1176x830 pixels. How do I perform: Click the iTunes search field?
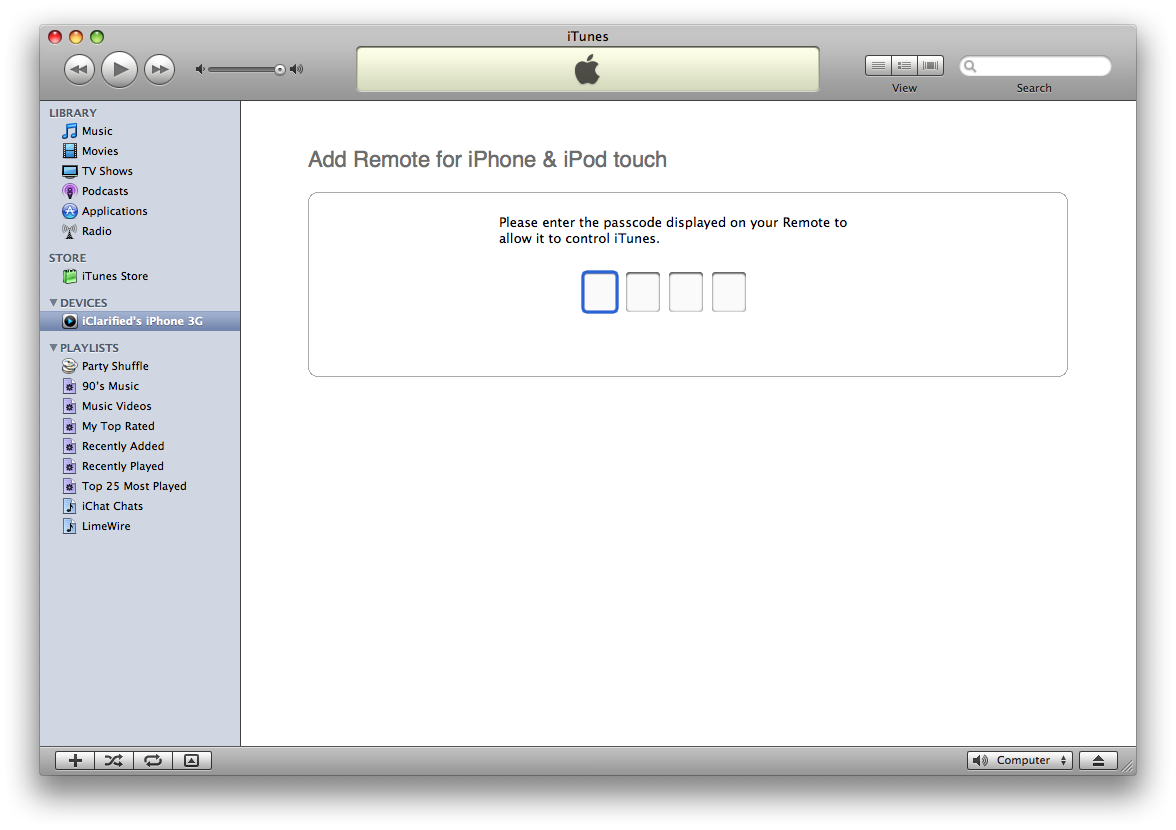[x=1035, y=66]
